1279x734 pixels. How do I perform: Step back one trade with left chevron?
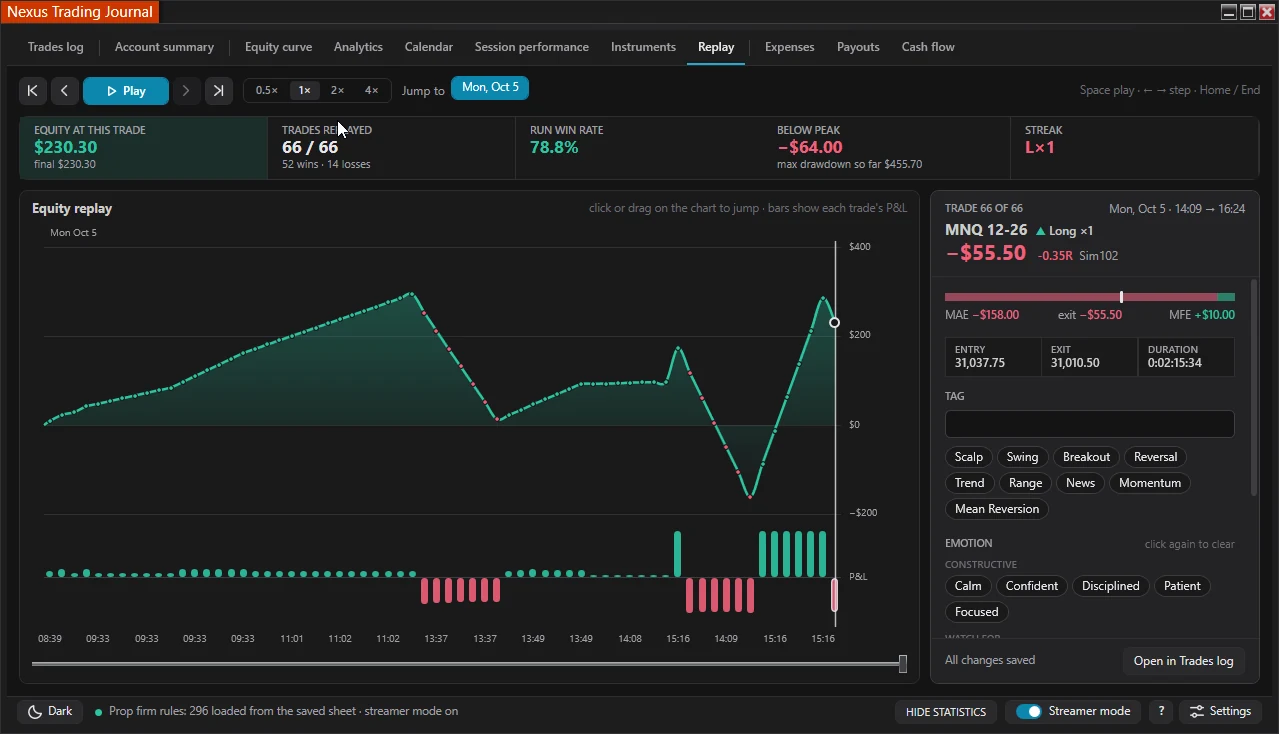point(65,91)
